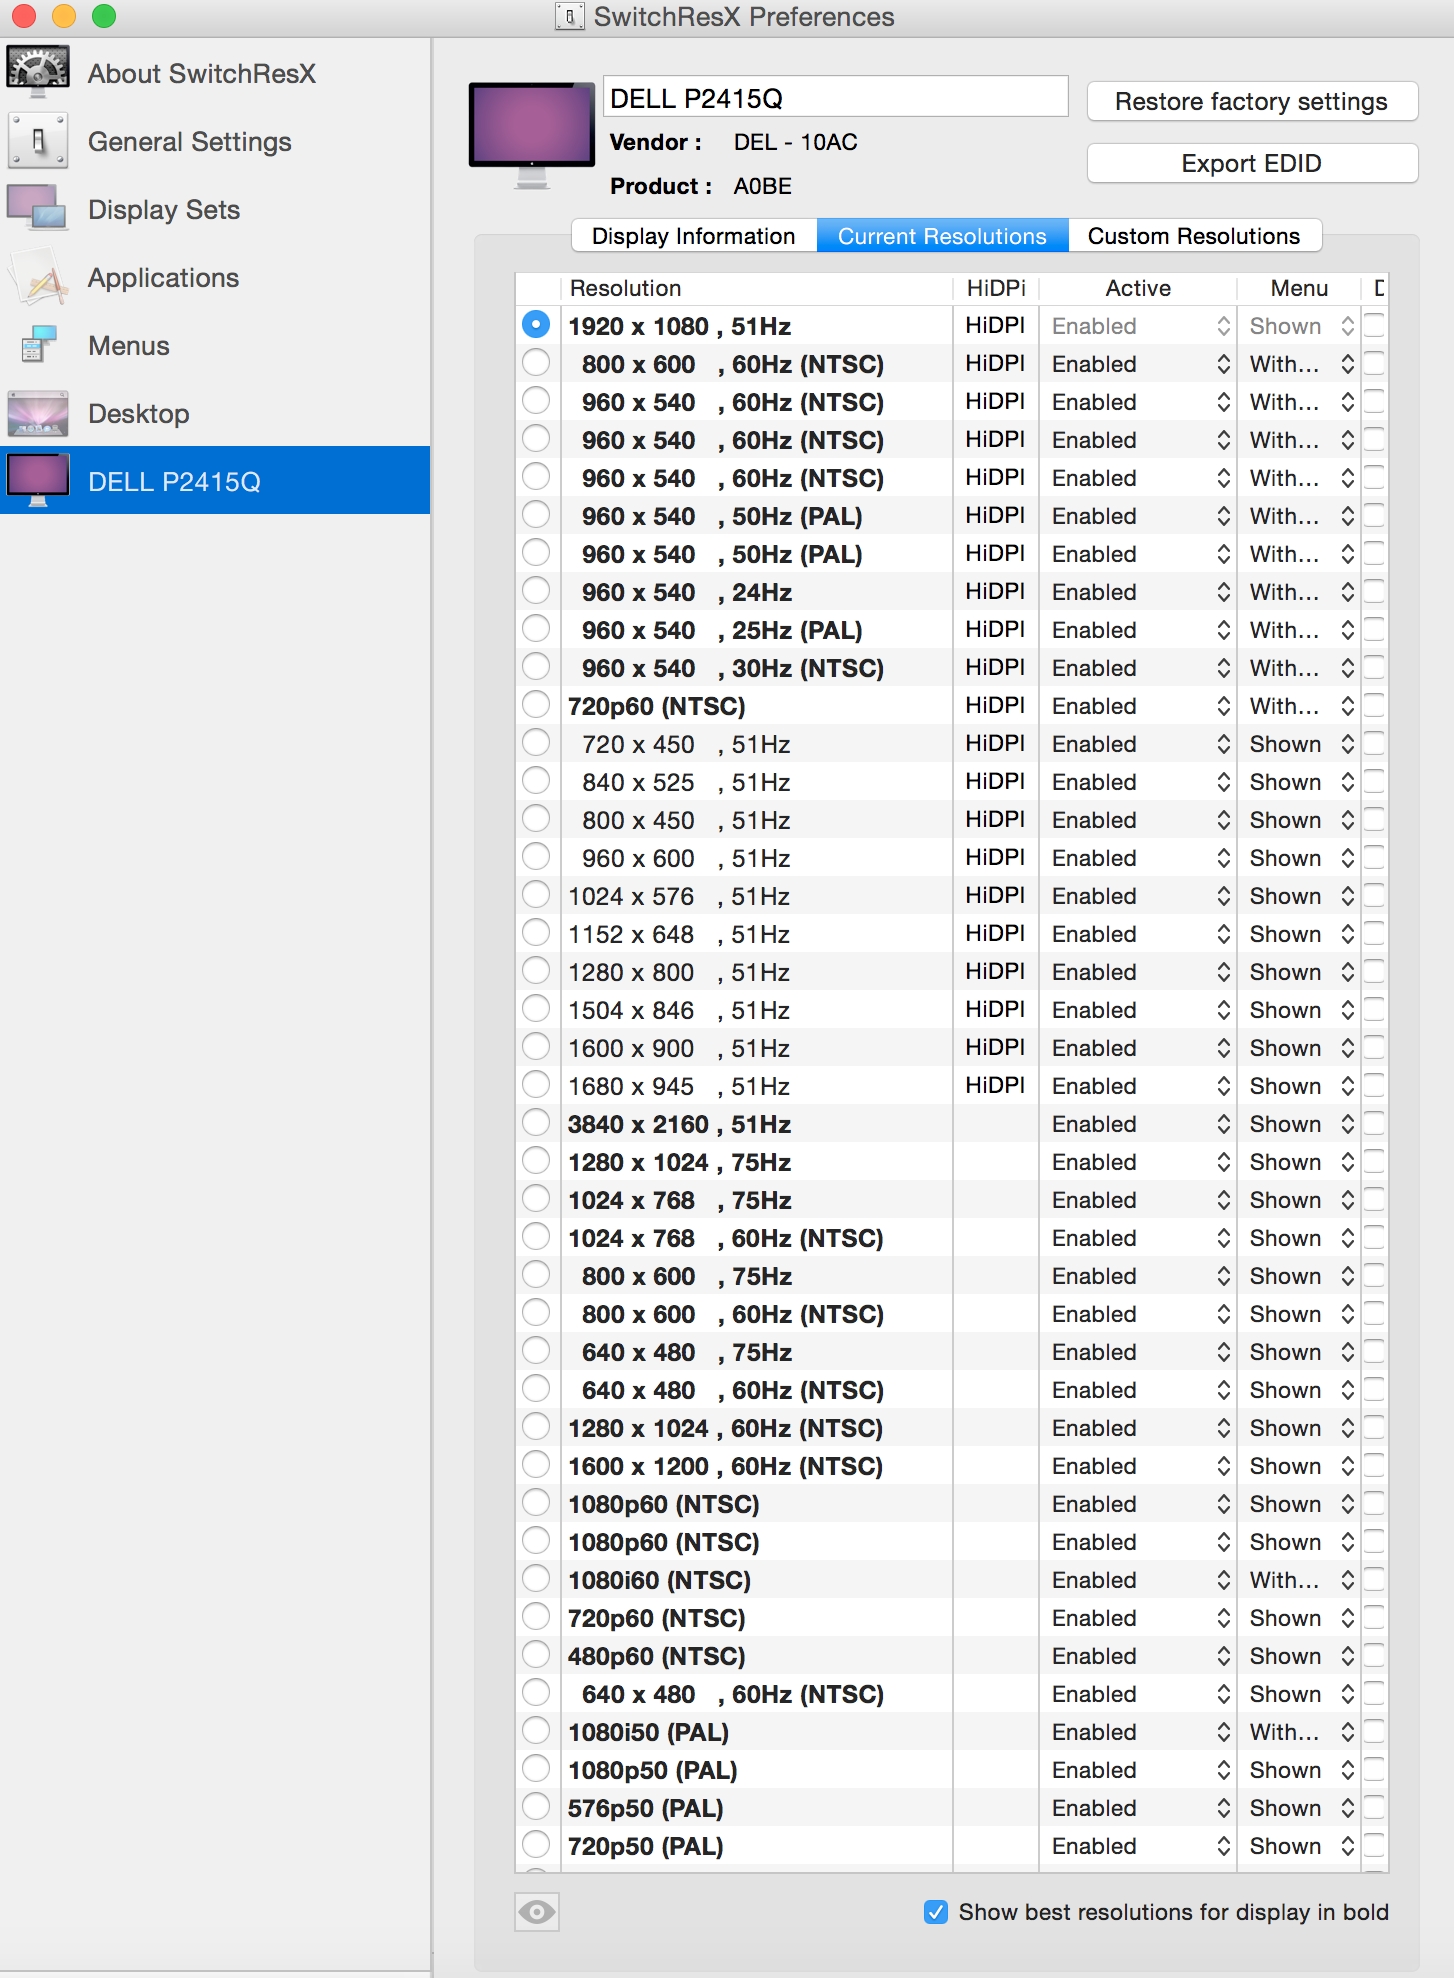The image size is (1454, 1978).
Task: Open Menu dropdown for 1080i50 (PAL)
Action: [1301, 1732]
